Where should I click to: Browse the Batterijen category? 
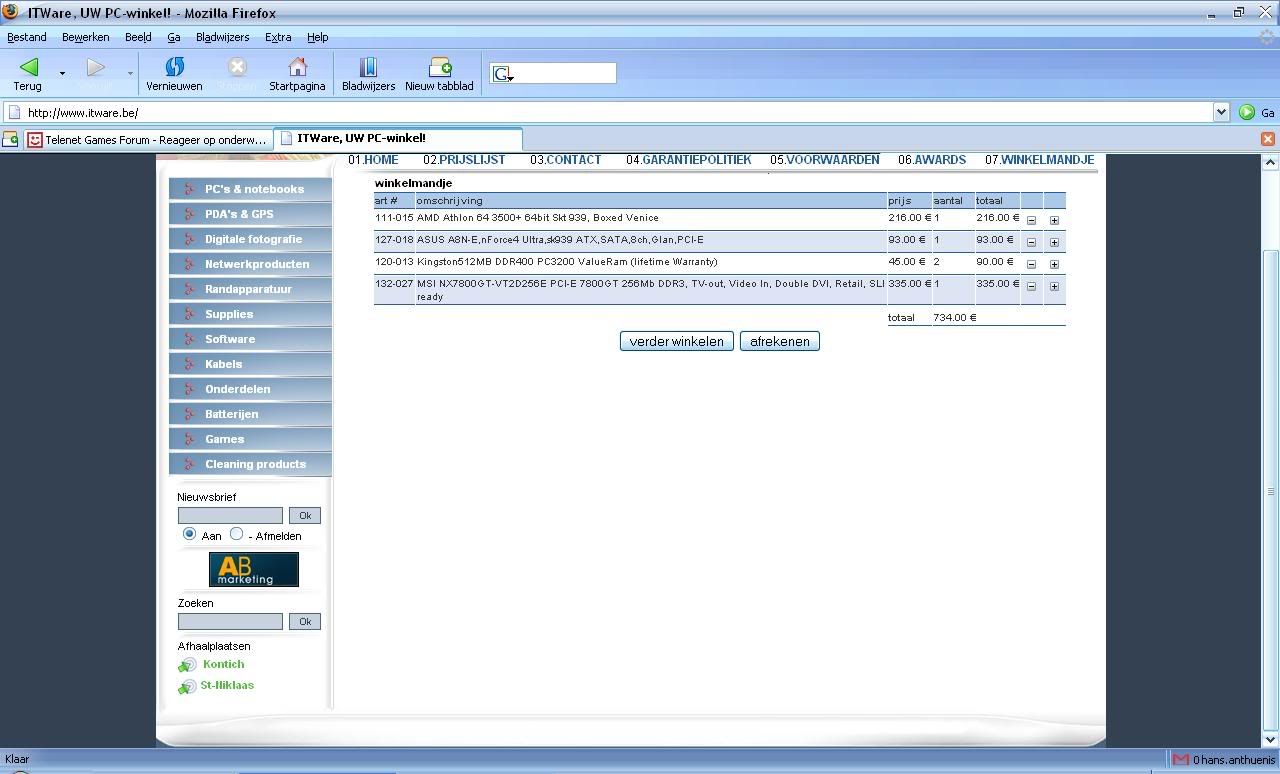[250, 414]
